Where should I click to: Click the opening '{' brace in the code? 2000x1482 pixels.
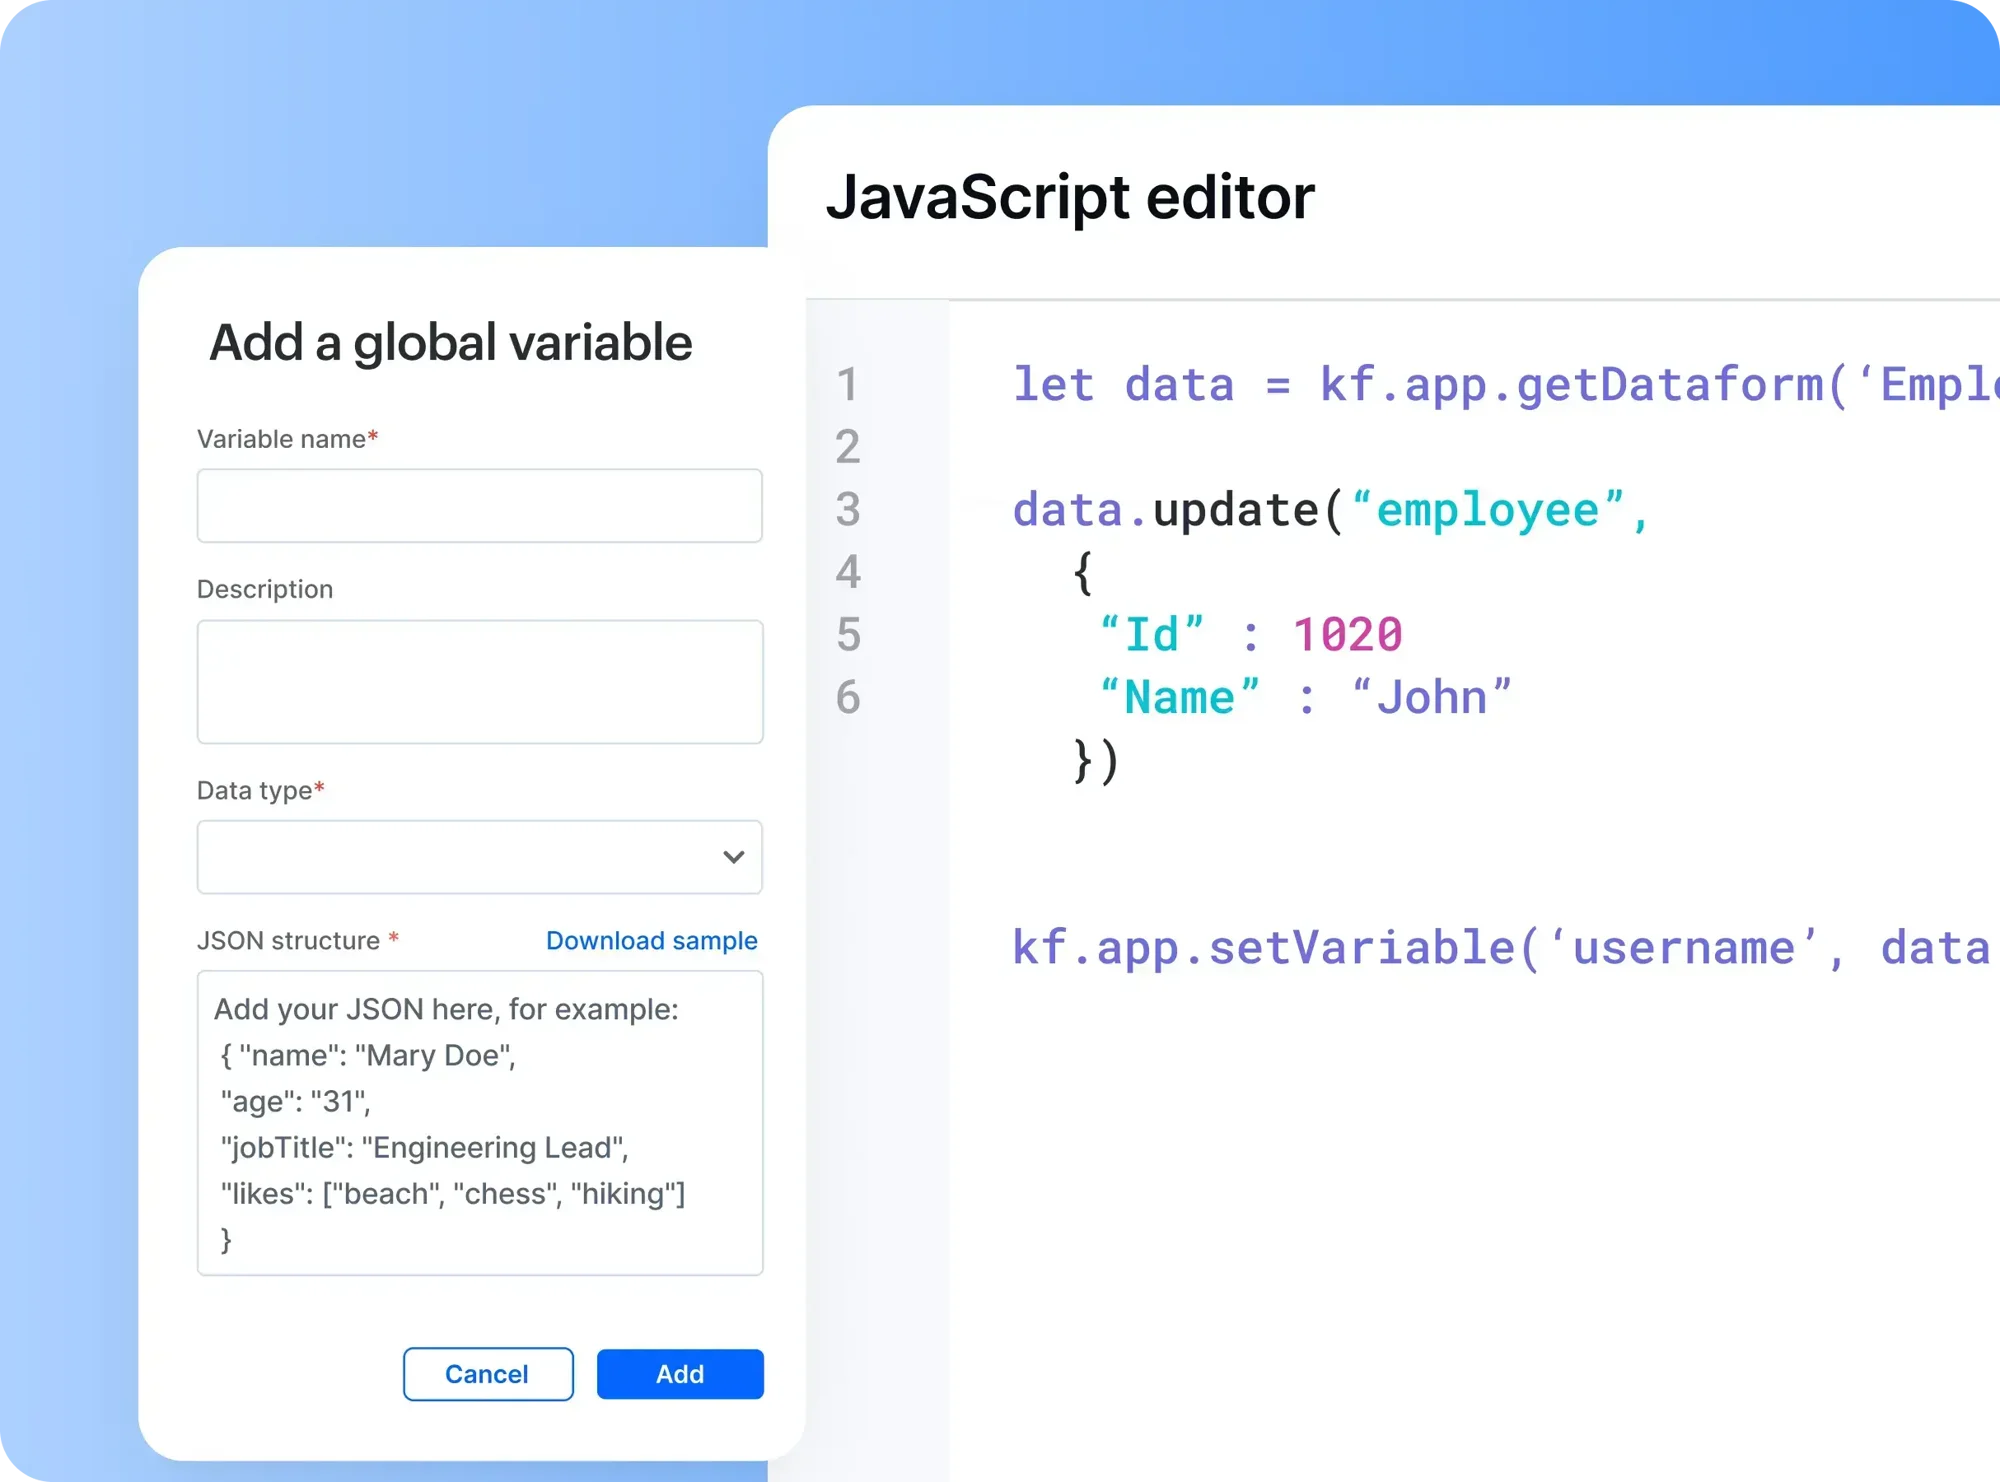click(x=1083, y=573)
